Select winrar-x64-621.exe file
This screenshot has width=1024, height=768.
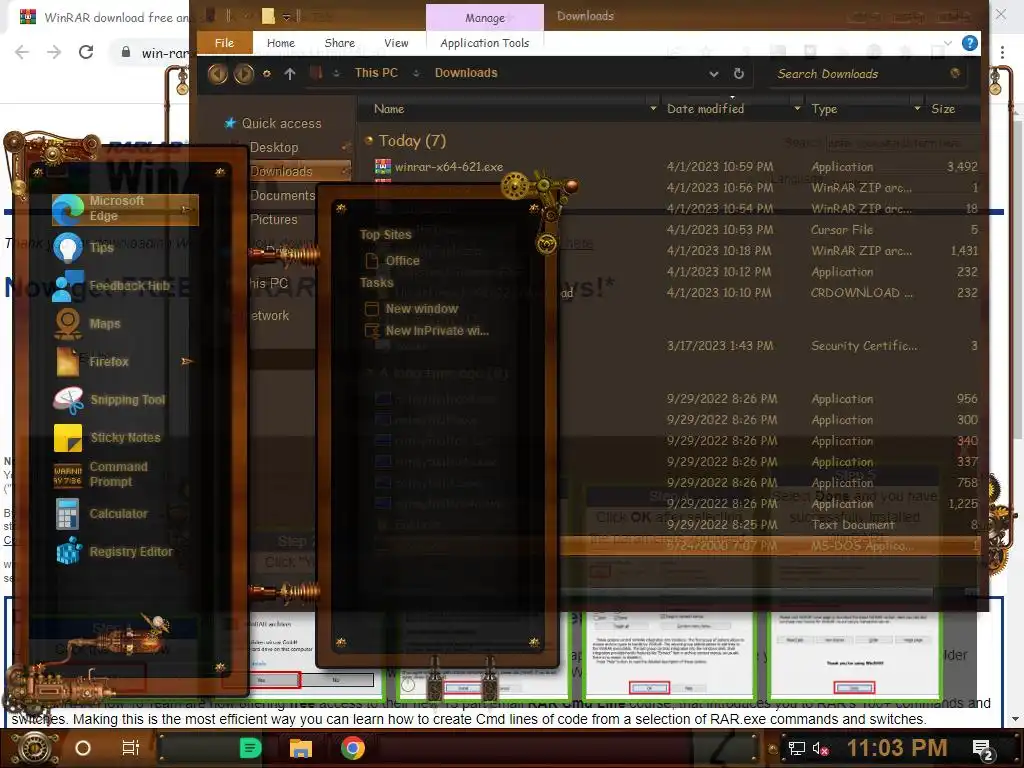(x=449, y=167)
